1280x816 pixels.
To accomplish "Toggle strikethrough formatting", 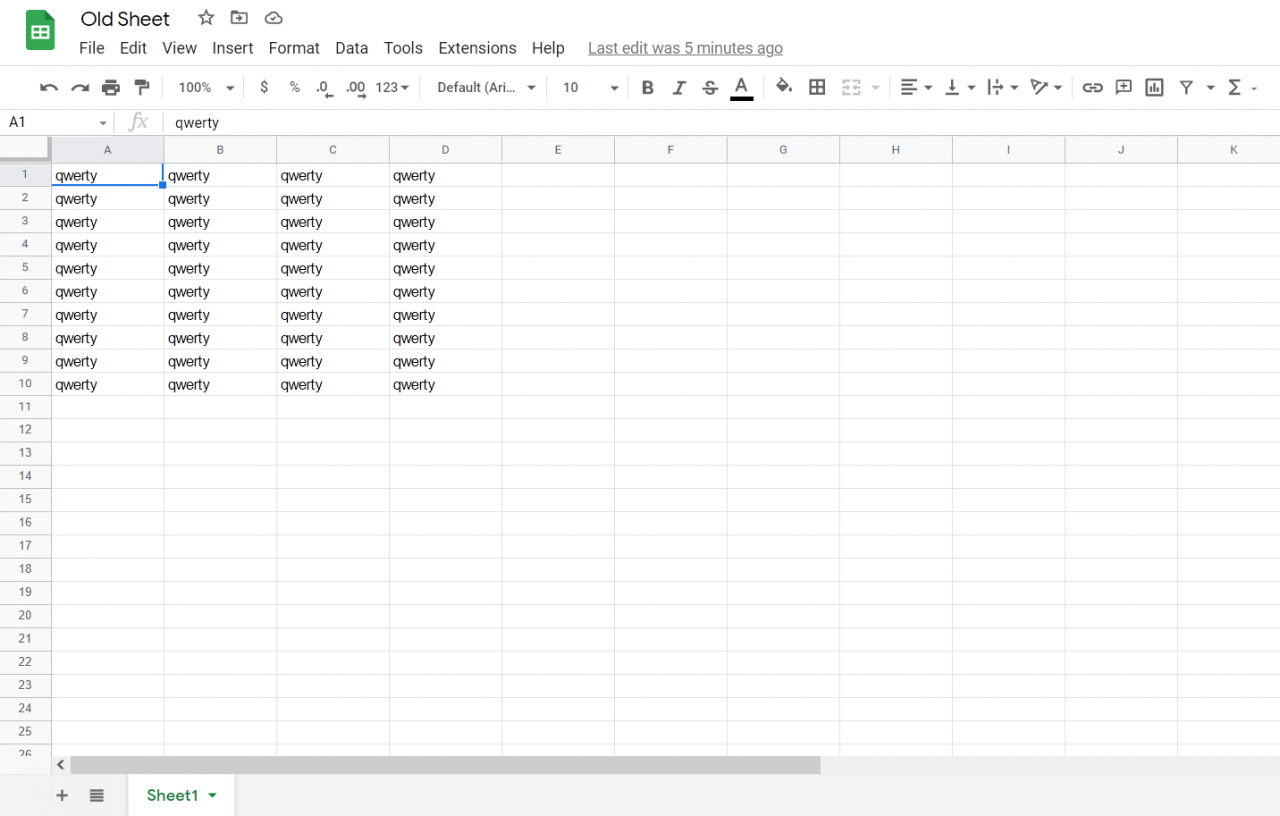I will coord(710,87).
